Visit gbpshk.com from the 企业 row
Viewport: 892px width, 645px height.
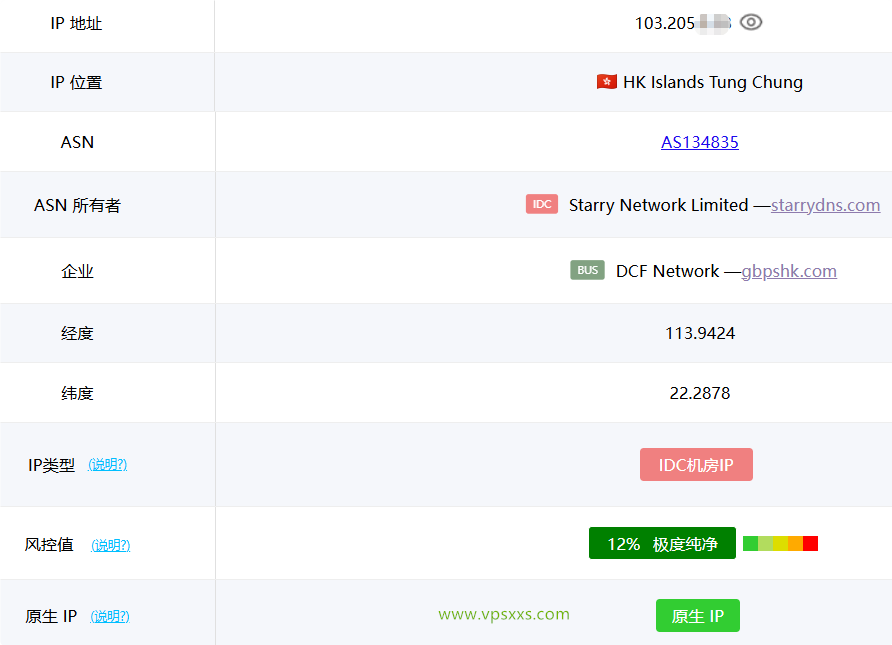(x=789, y=270)
